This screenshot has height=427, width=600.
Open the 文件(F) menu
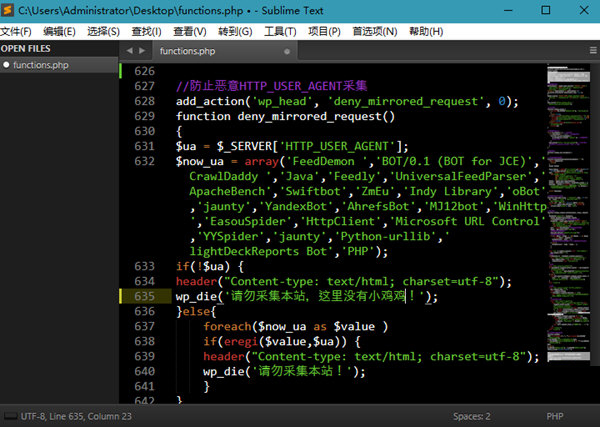[x=16, y=31]
